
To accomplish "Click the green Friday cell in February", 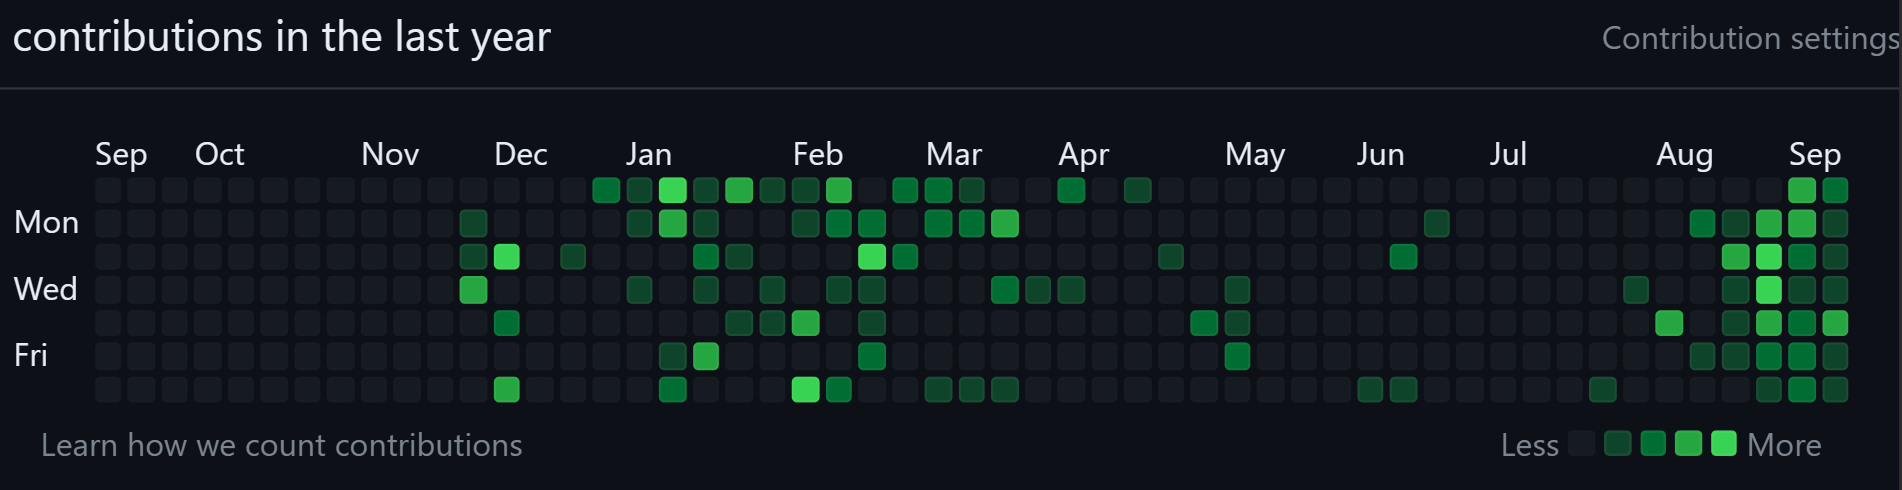I will [x=872, y=356].
